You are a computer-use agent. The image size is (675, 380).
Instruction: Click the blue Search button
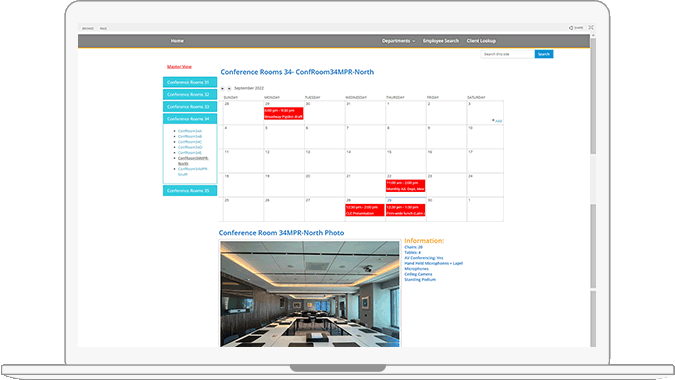(x=544, y=54)
